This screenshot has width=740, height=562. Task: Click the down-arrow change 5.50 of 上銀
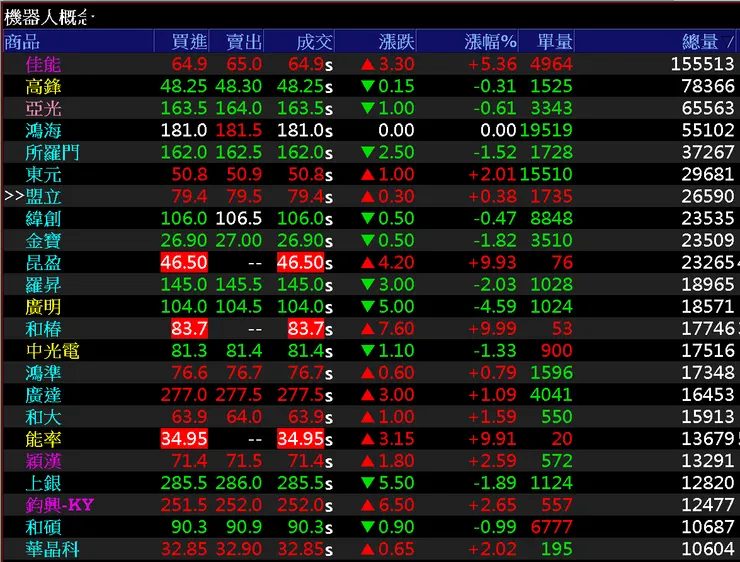pos(387,483)
